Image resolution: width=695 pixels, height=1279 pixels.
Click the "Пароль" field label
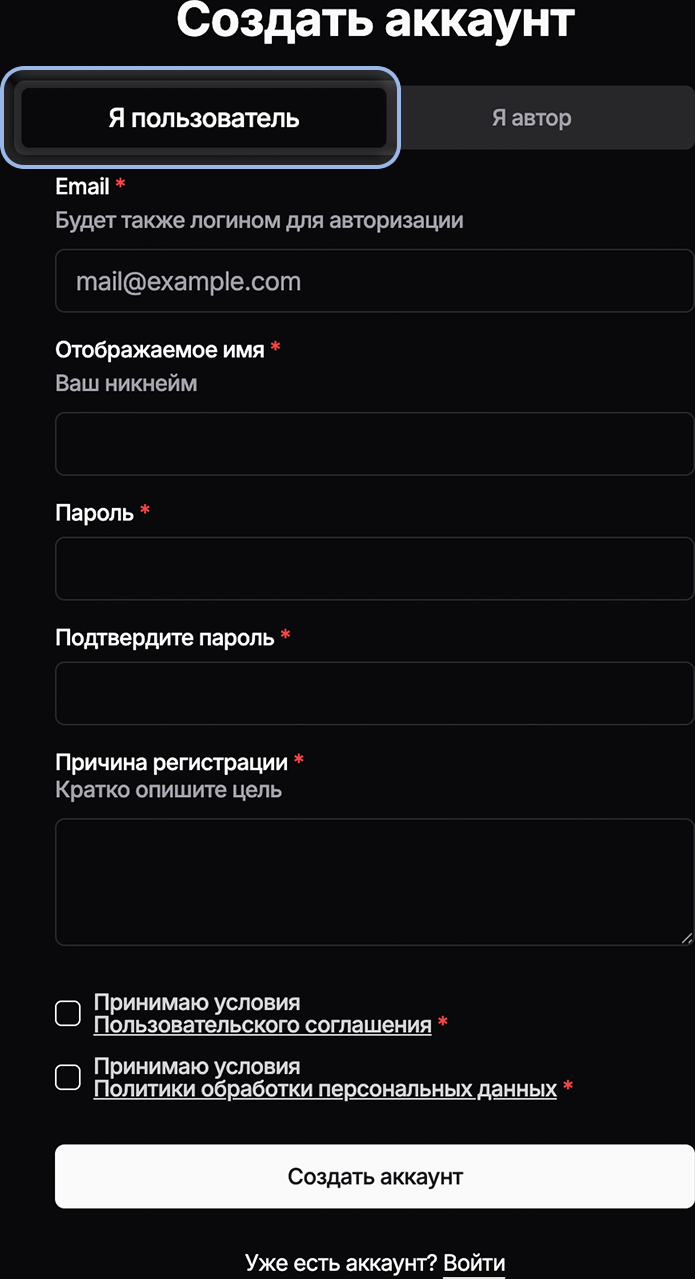[x=94, y=513]
